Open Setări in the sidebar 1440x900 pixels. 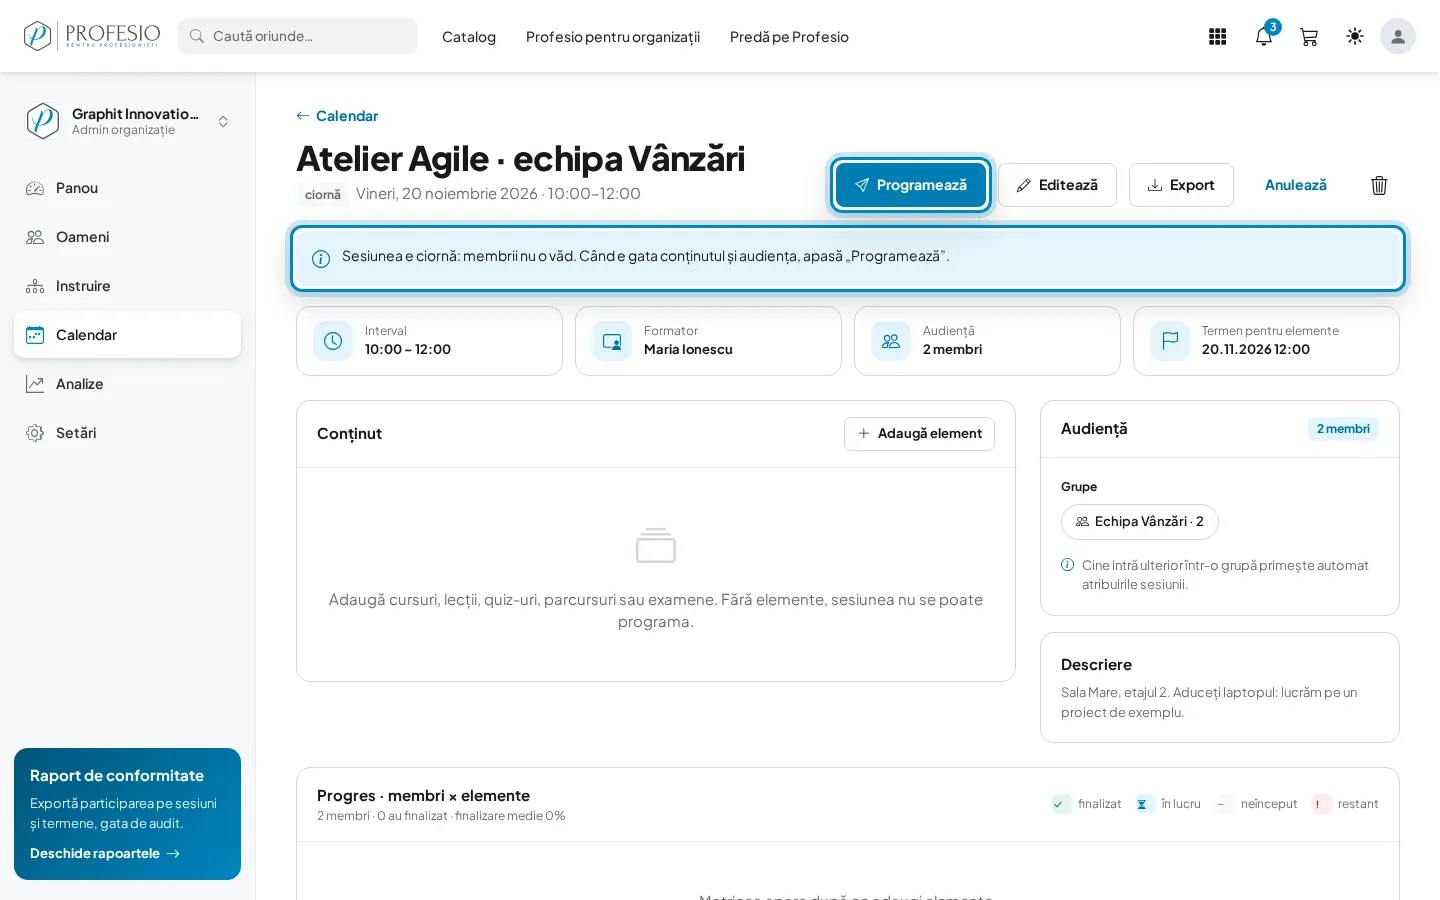[127, 433]
